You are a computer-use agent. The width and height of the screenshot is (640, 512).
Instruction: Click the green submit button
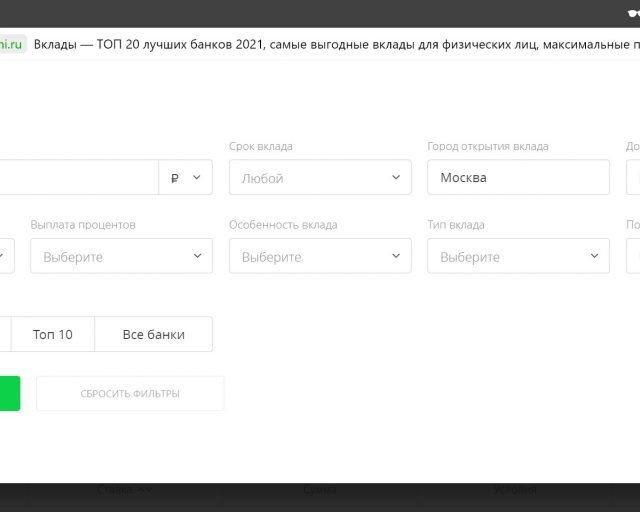[x=9, y=393]
